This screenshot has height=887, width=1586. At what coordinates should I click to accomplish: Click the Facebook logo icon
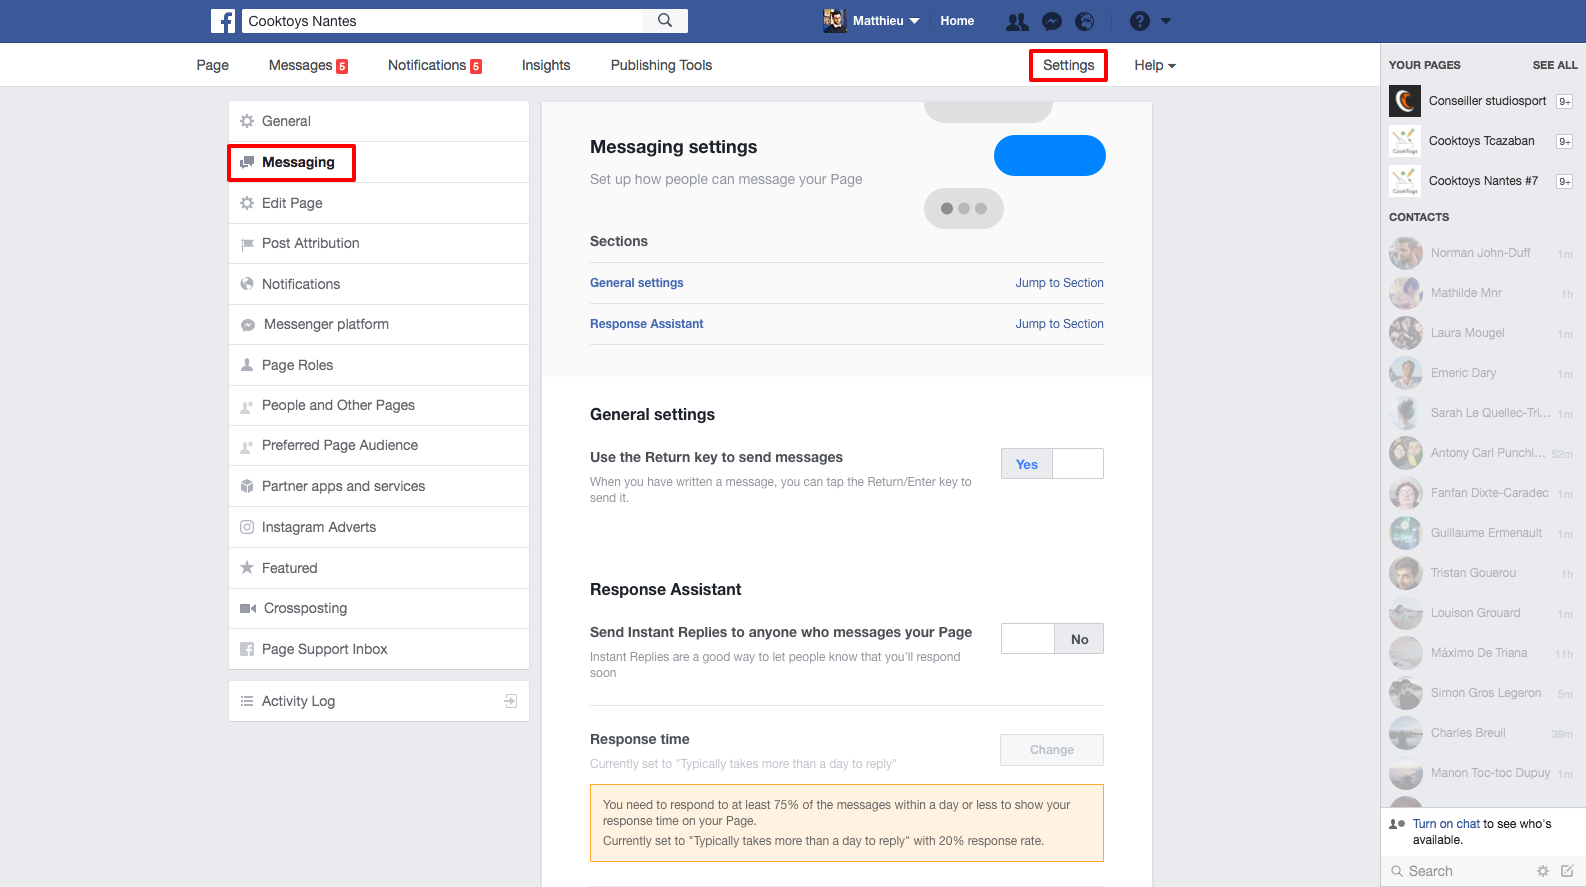coord(223,21)
